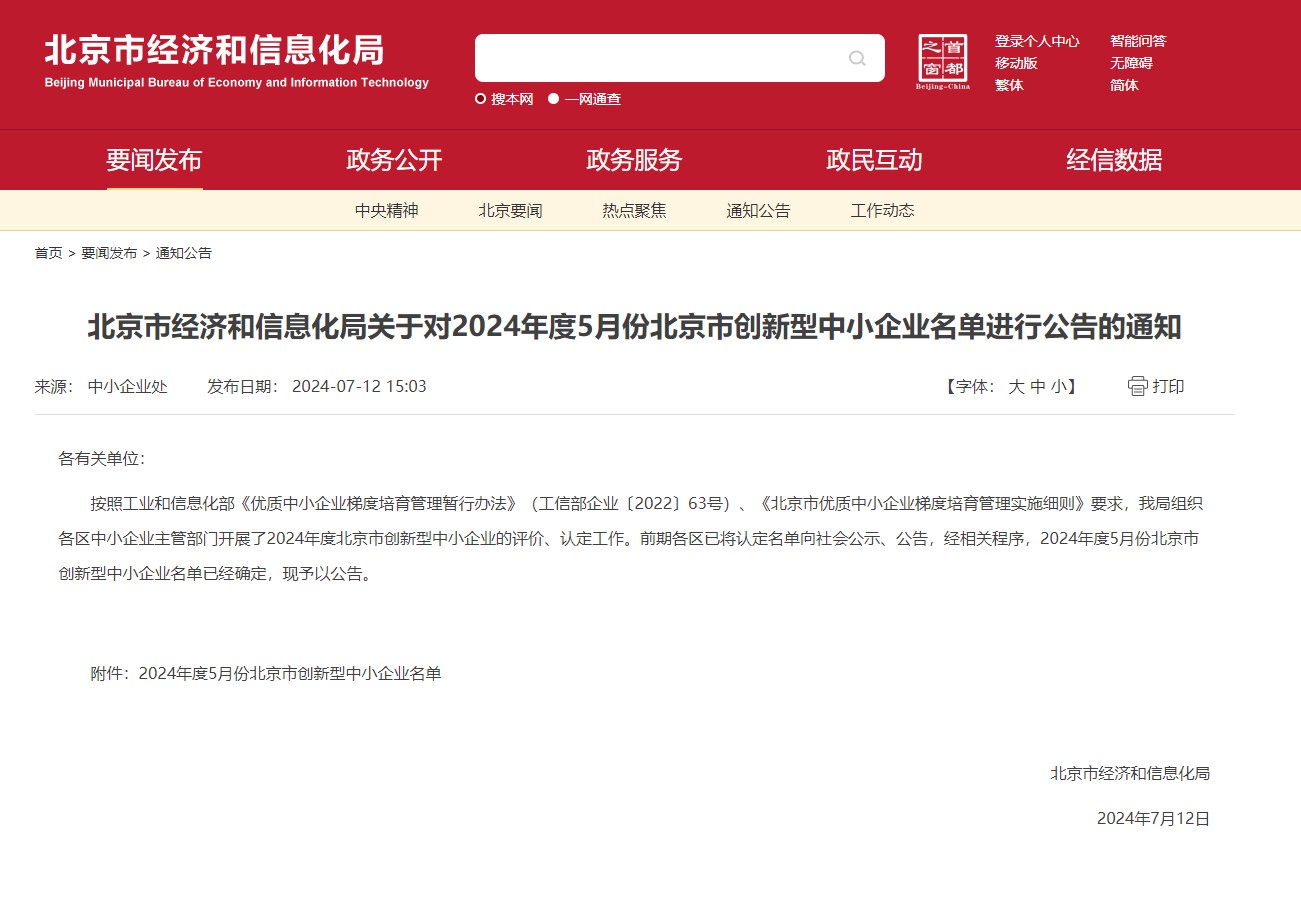This screenshot has width=1301, height=898.
Task: Click the 中央精神 submenu link
Action: 386,211
